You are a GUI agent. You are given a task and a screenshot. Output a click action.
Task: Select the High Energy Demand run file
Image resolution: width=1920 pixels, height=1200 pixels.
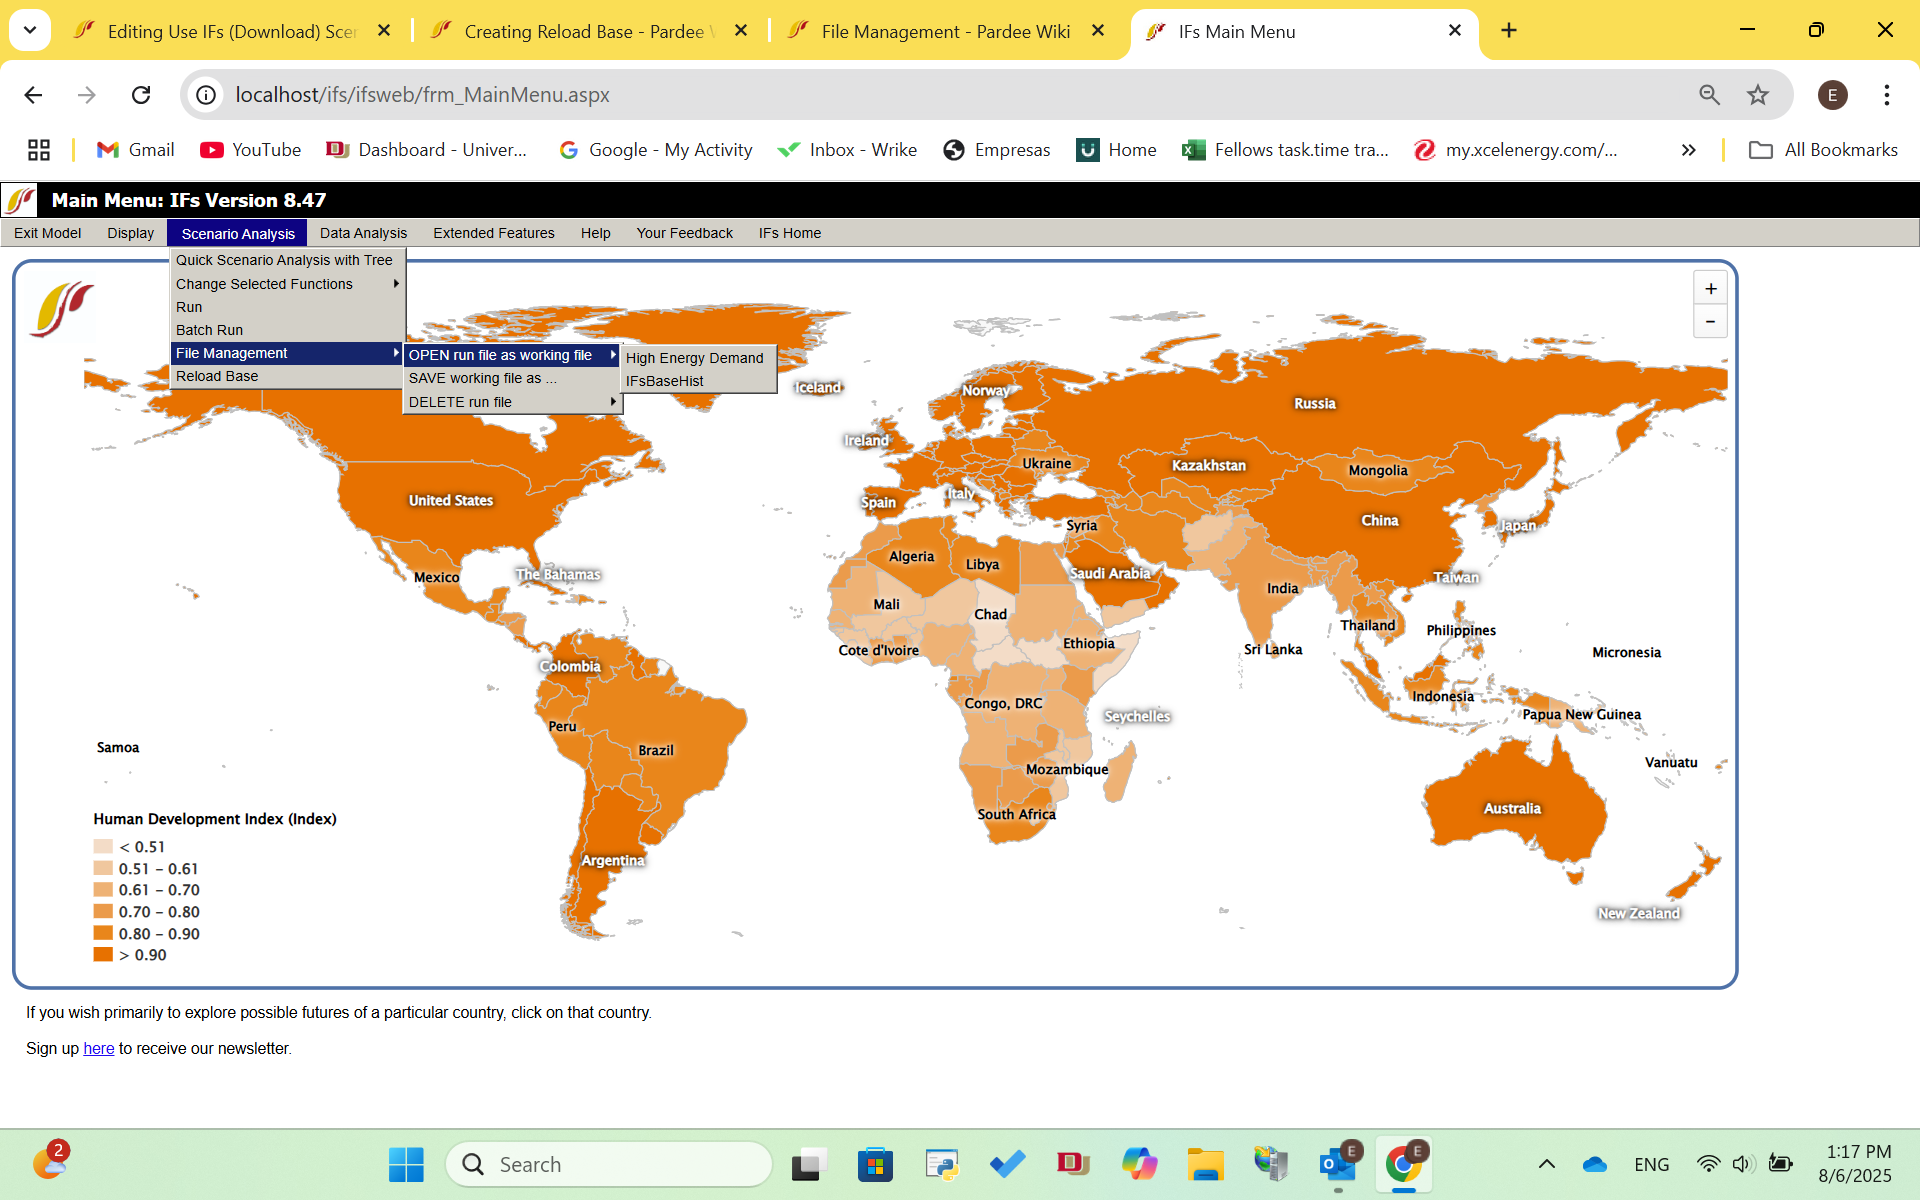[694, 358]
